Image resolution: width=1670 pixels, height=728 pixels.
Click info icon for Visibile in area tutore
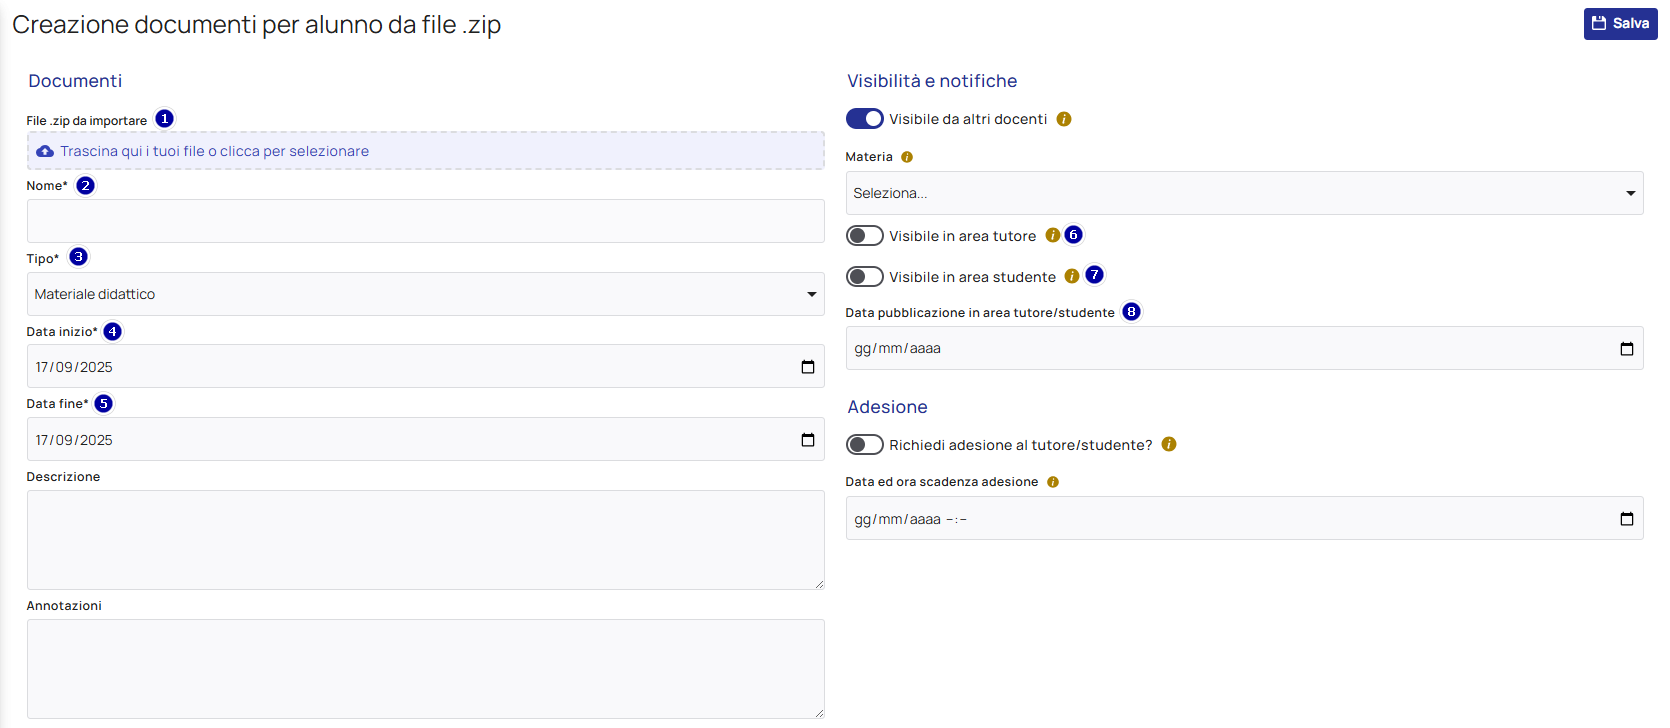point(1053,235)
